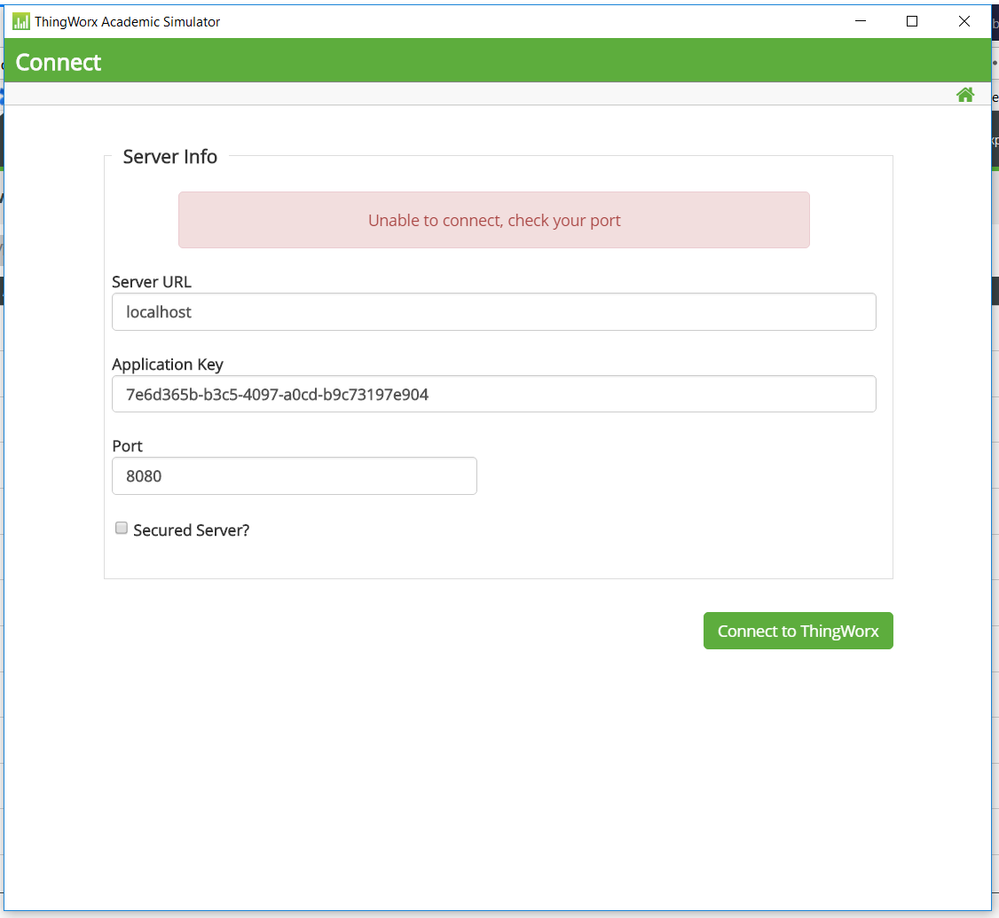Click the gray strip beside the home icon
The image size is (999, 918).
coord(478,94)
